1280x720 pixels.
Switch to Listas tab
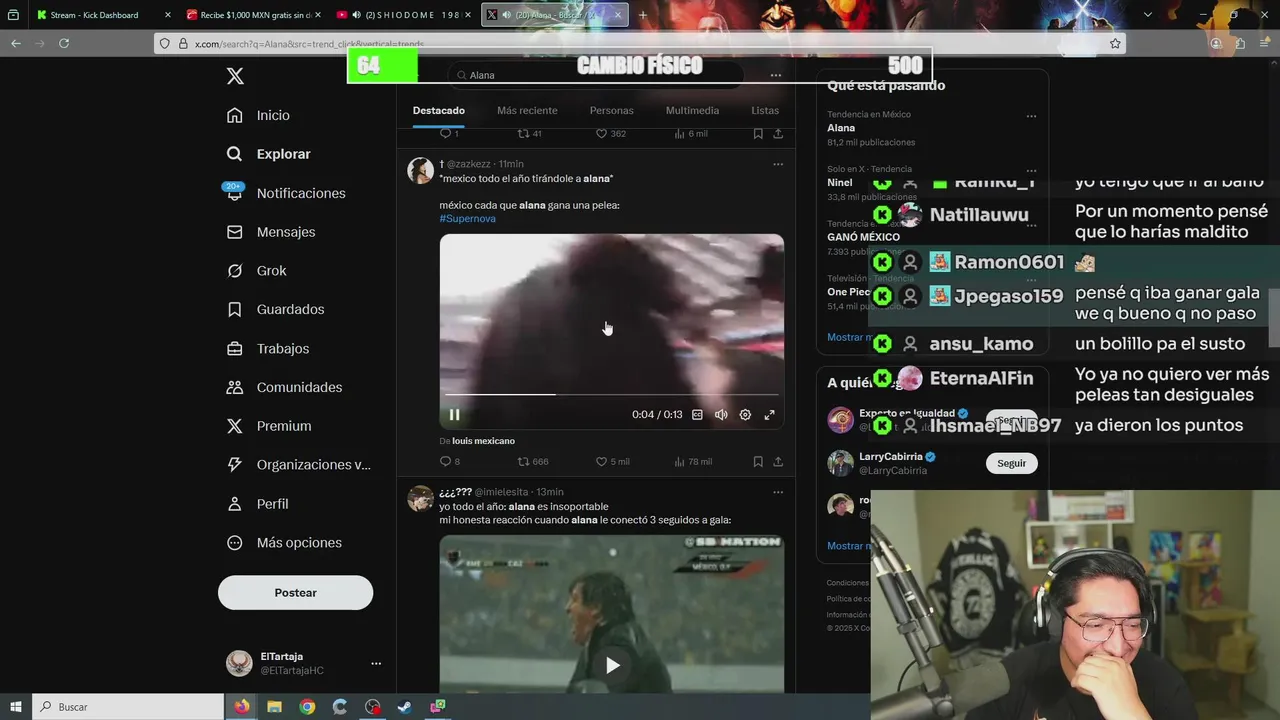point(765,110)
